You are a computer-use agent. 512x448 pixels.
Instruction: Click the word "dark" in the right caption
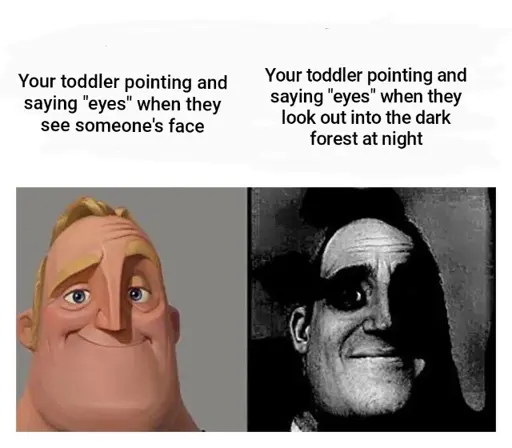pos(434,118)
